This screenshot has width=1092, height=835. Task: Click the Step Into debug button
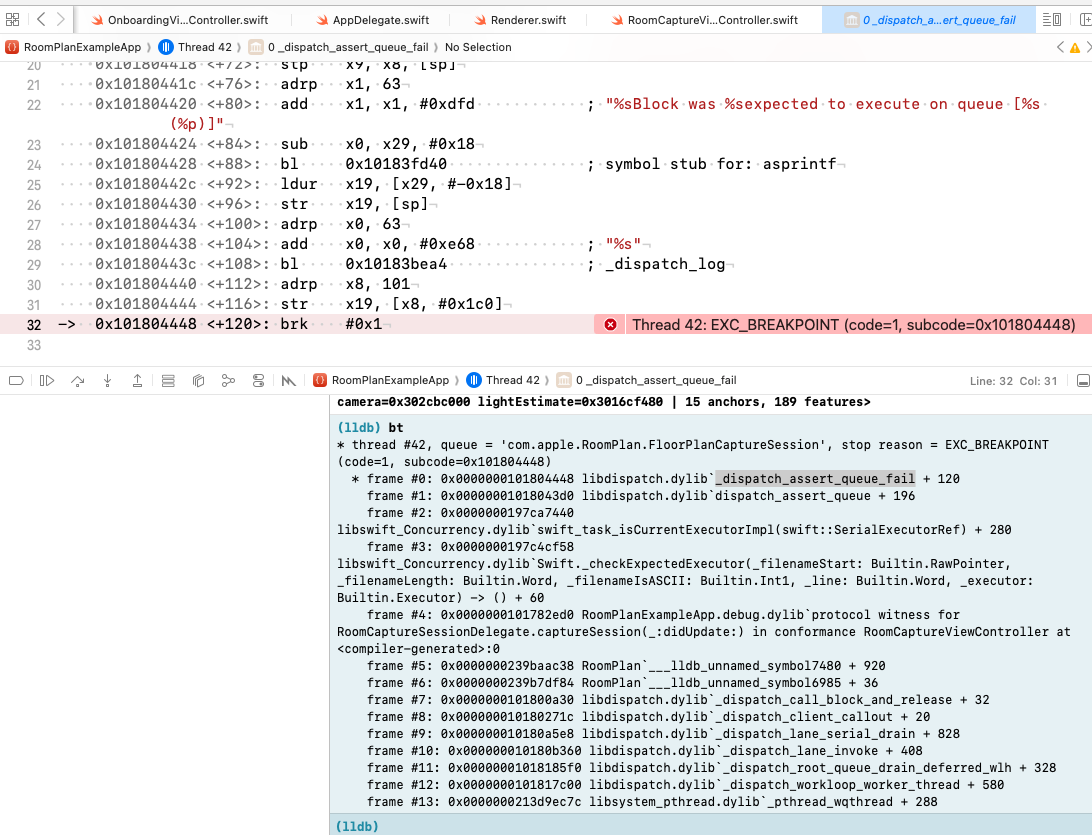(x=107, y=381)
